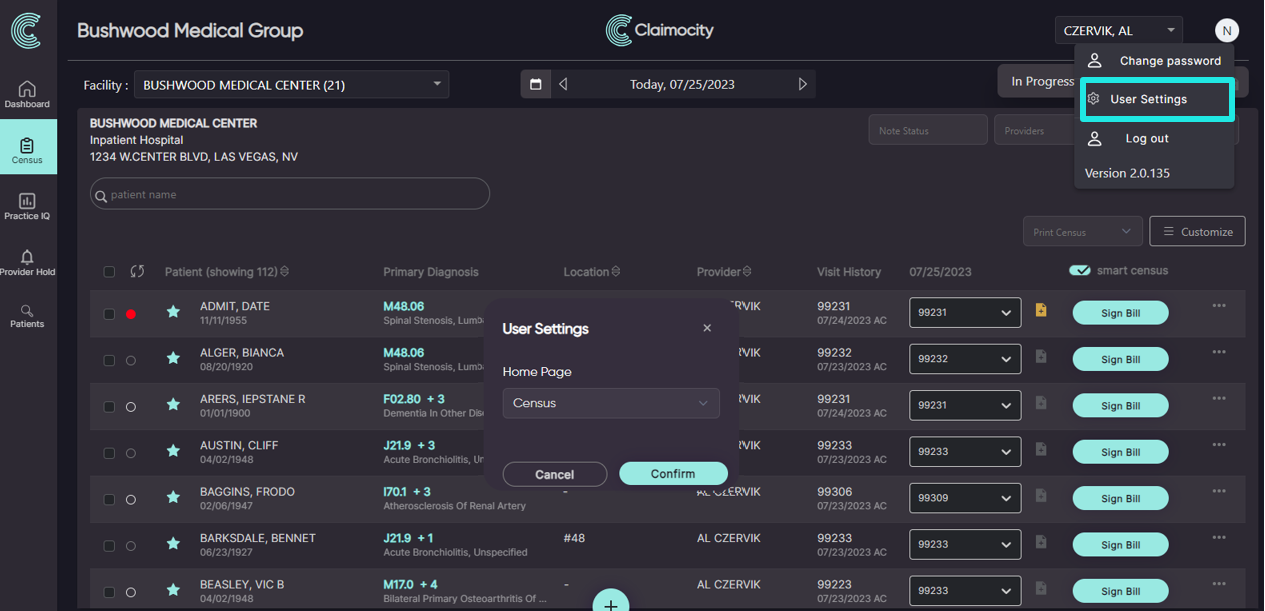Toggle favorite star for ALGER, BIANCA
Screen dimensions: 1265x611
pyautogui.click(x=173, y=359)
